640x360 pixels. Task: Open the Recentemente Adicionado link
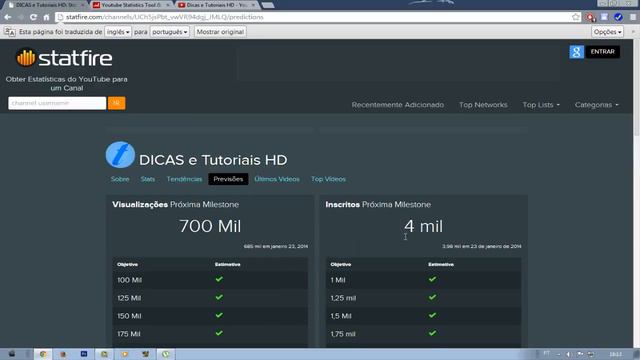tap(398, 105)
